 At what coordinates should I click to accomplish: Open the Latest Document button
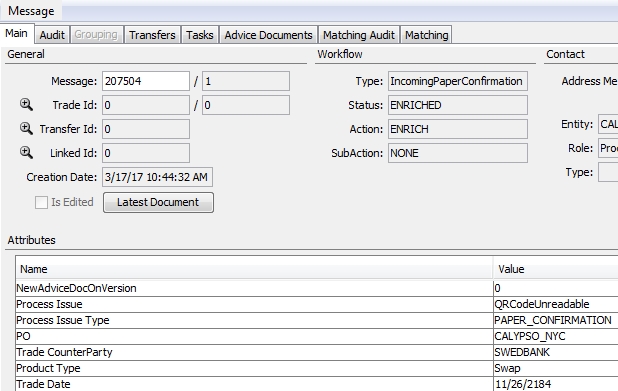(x=158, y=203)
